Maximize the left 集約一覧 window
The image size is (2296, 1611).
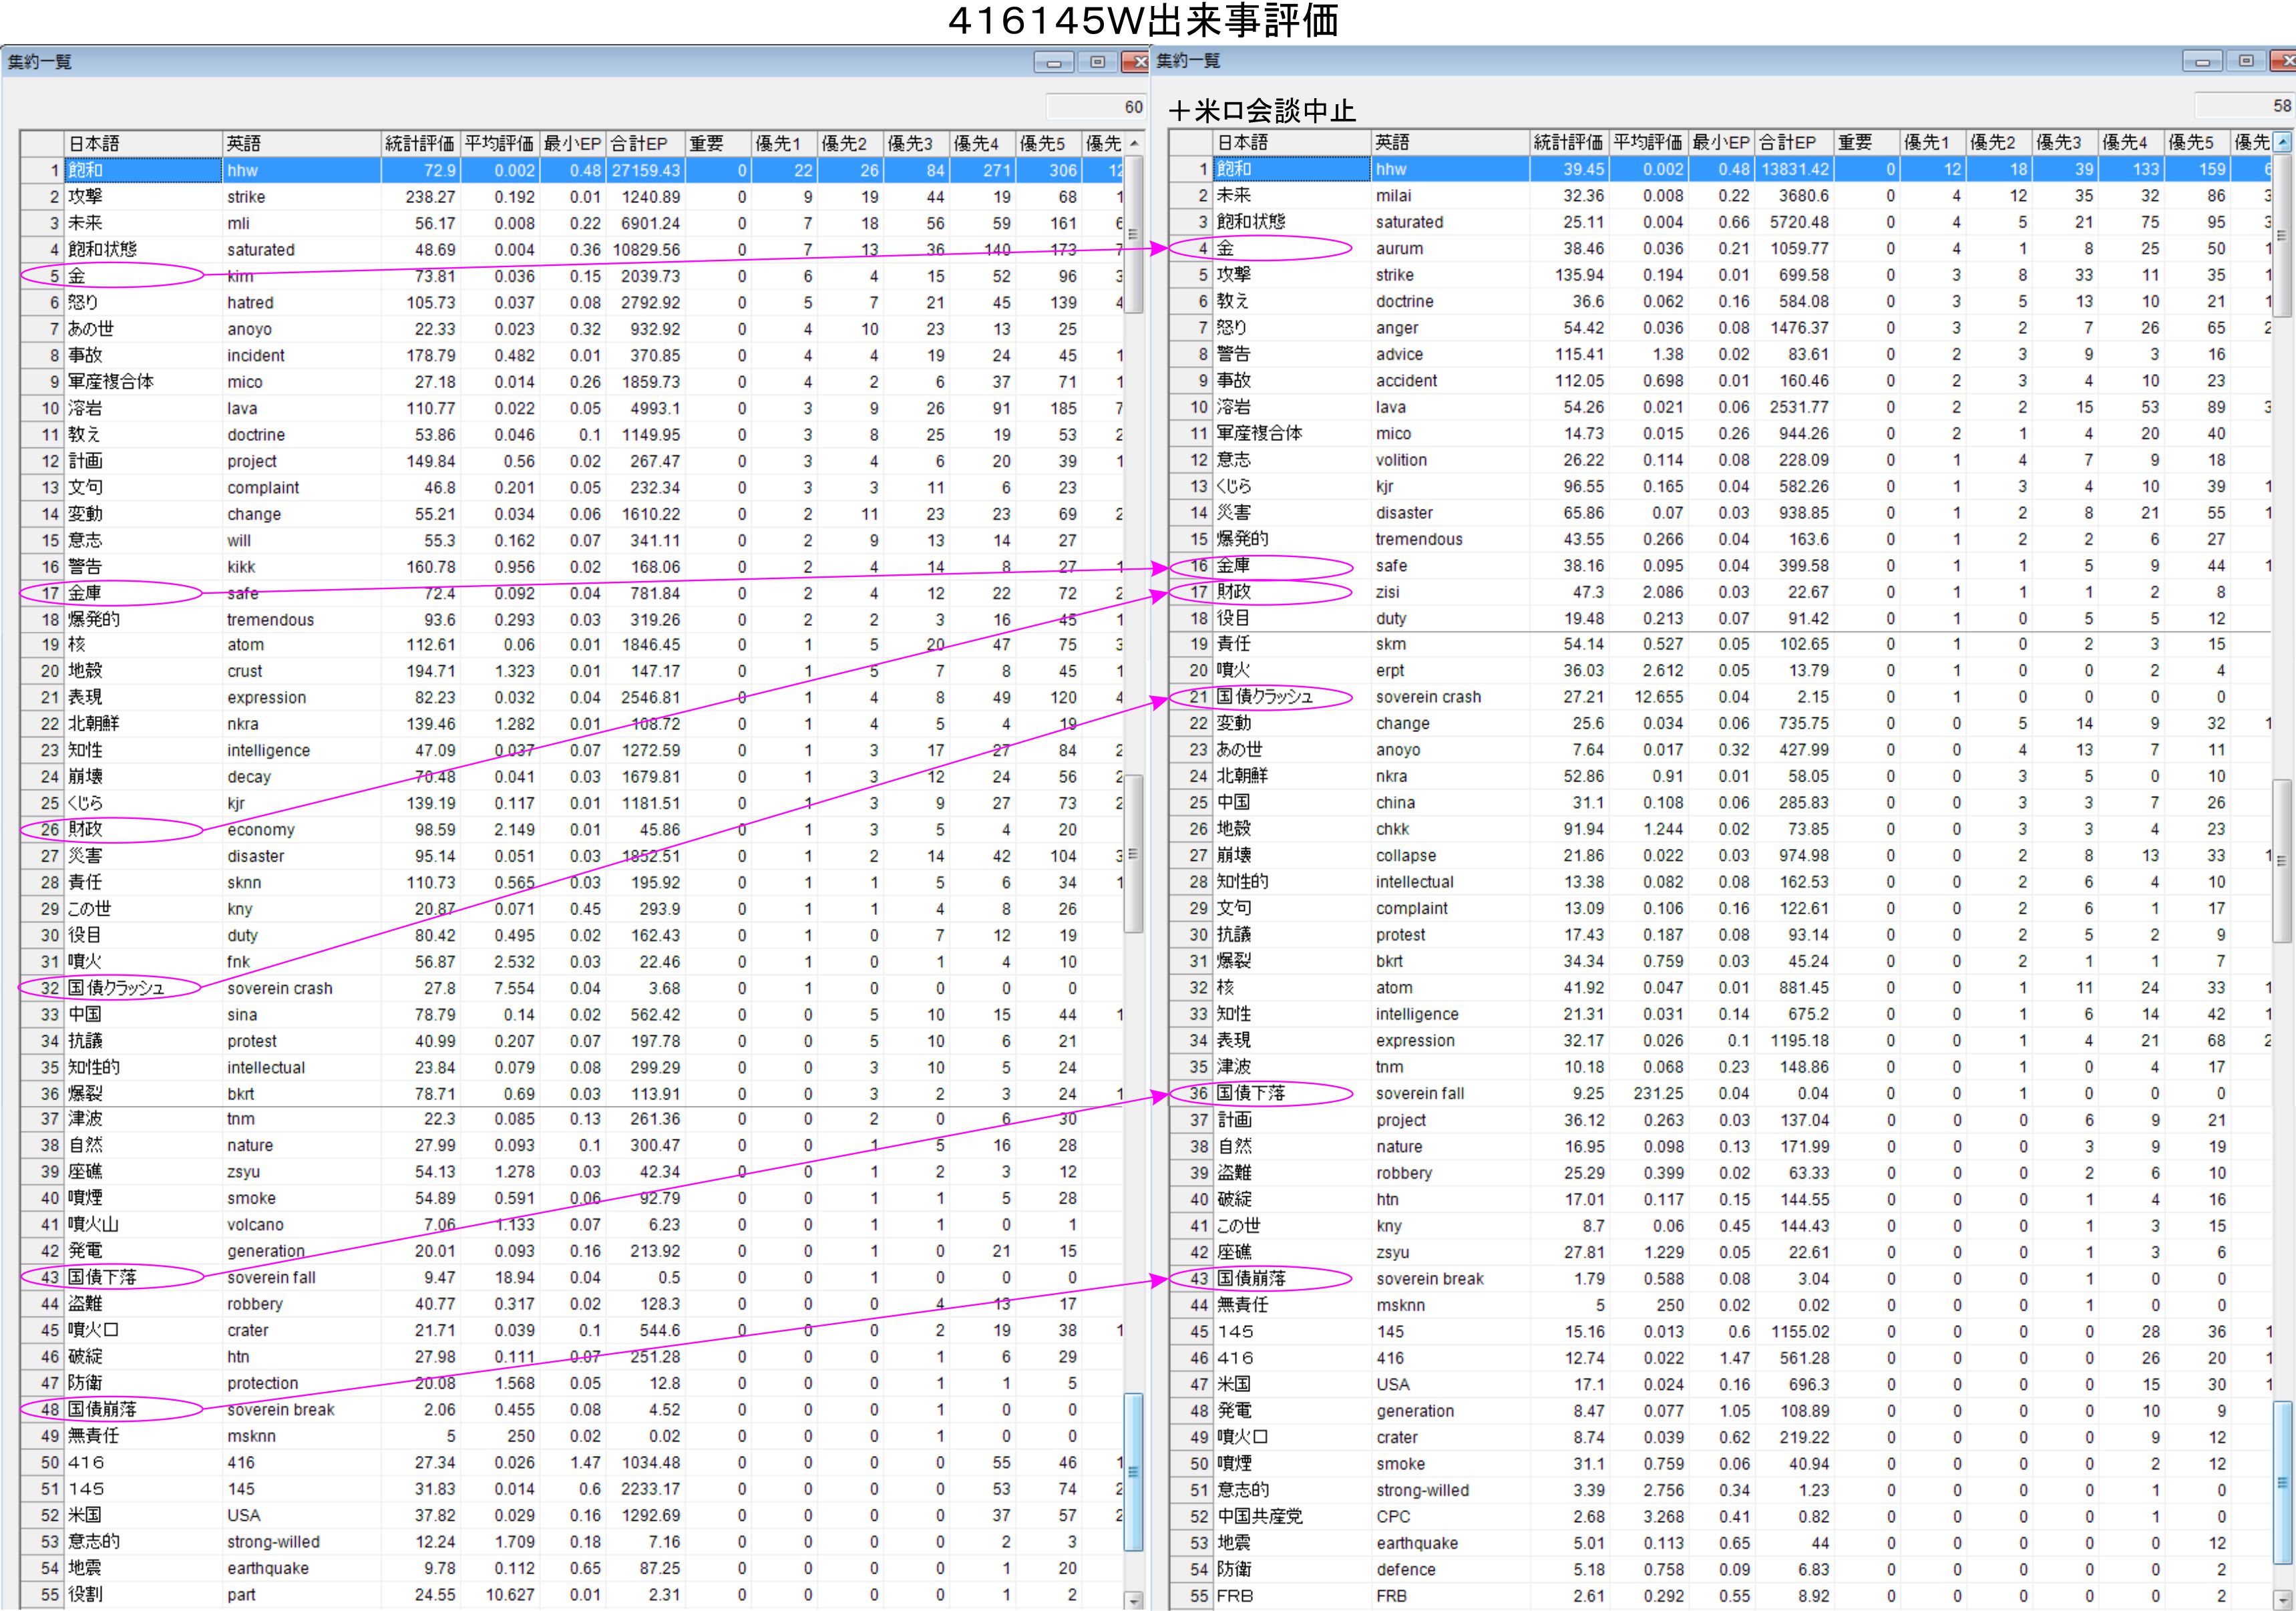point(1097,63)
